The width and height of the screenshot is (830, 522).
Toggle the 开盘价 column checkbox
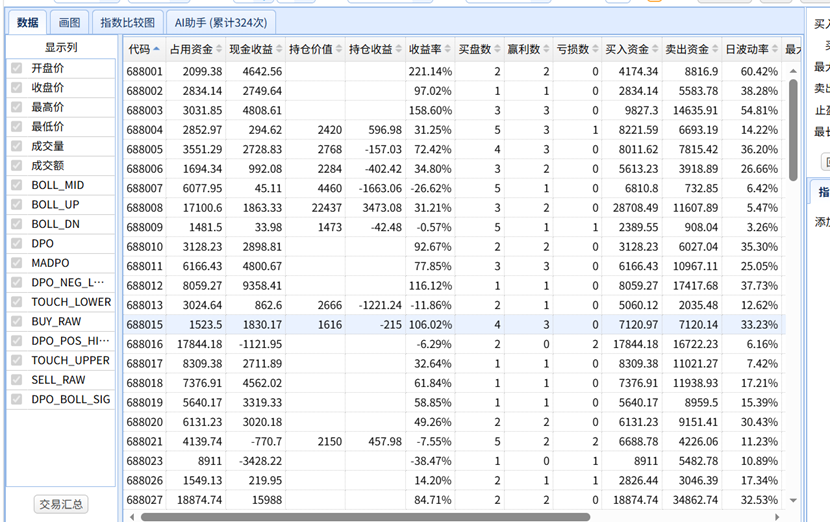17,68
